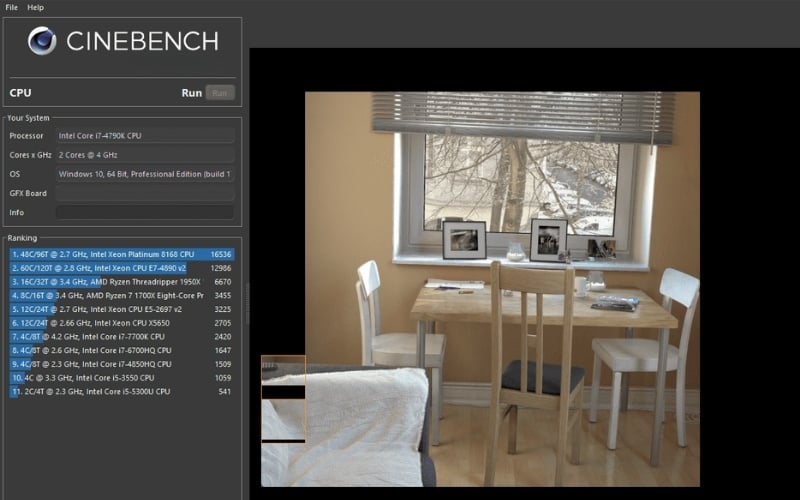Click the score value 6670

pos(223,282)
